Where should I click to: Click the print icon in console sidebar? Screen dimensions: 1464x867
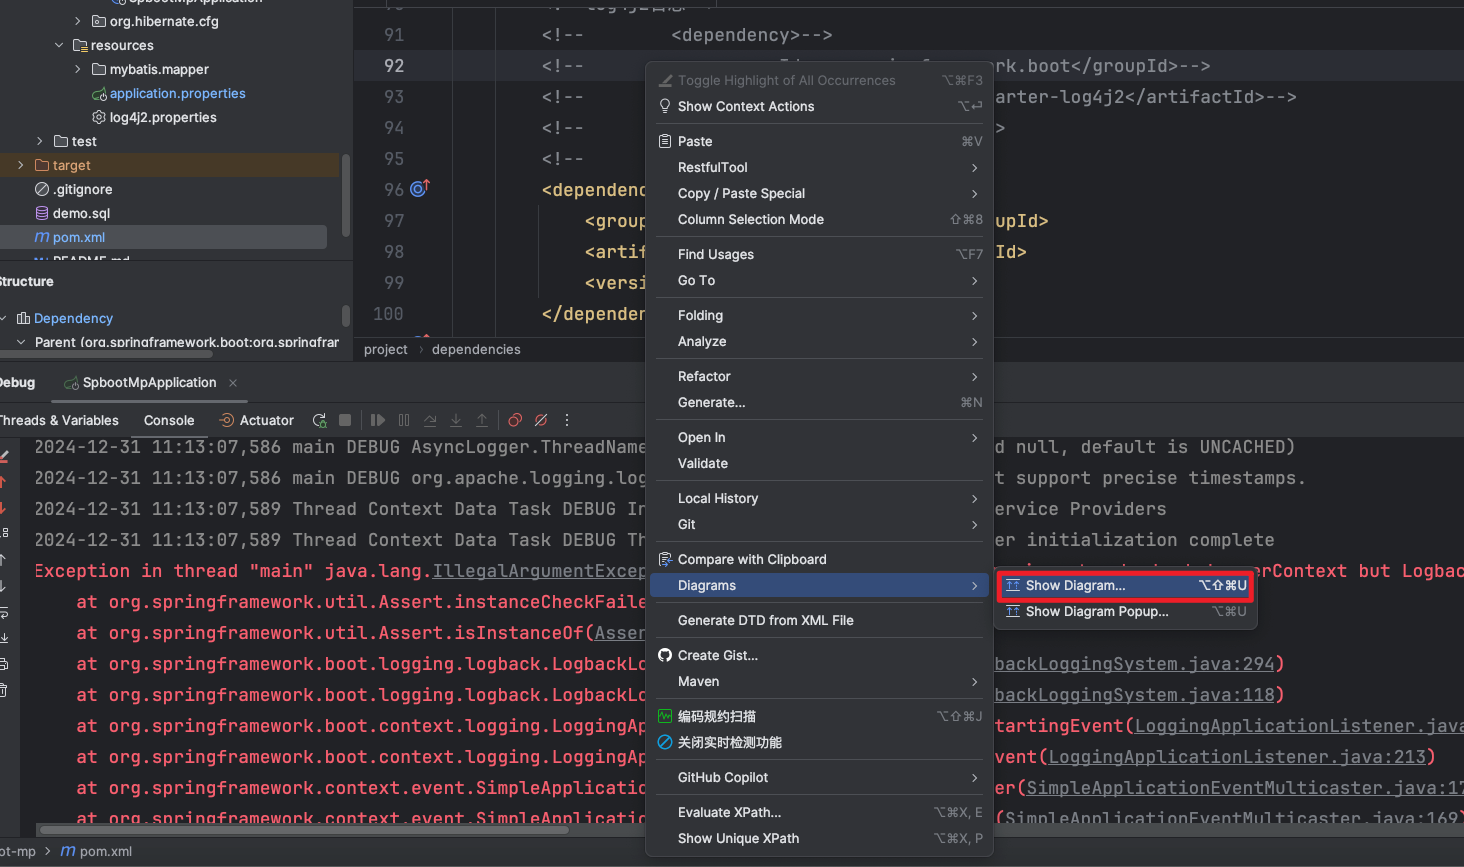(x=4, y=664)
